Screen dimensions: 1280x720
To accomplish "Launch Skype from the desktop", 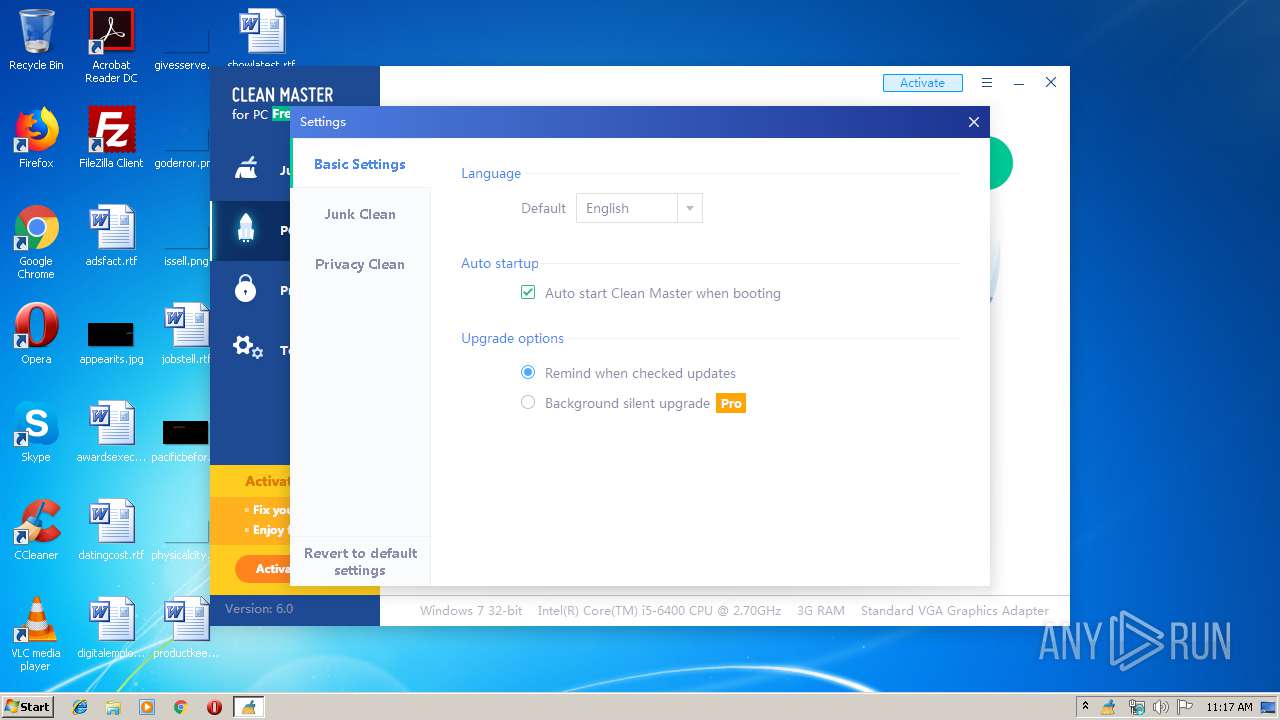I will tap(36, 432).
